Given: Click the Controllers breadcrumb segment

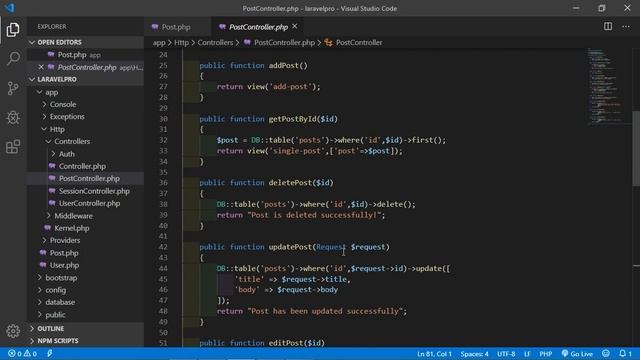Looking at the screenshot, I should pos(215,42).
